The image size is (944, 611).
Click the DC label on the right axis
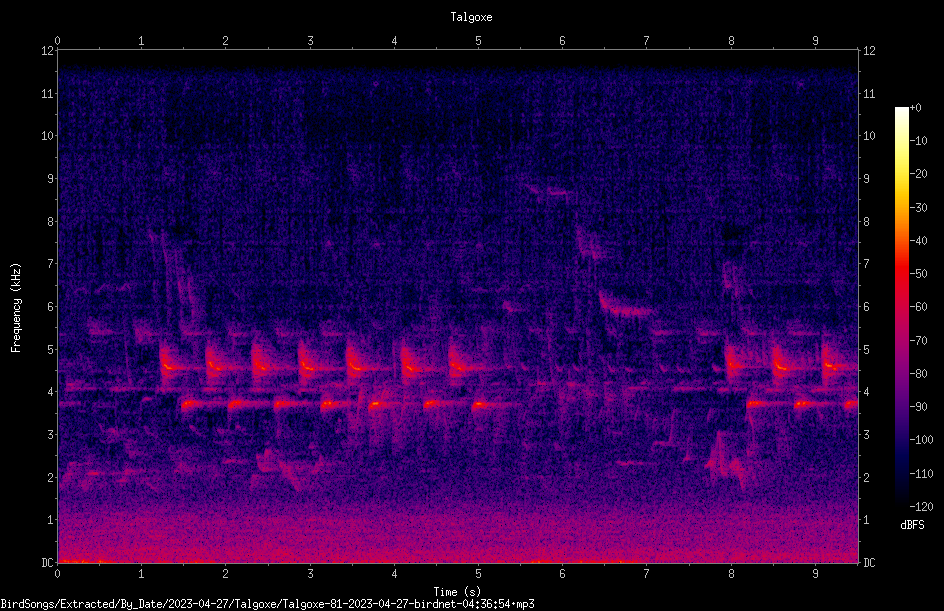pyautogui.click(x=869, y=562)
